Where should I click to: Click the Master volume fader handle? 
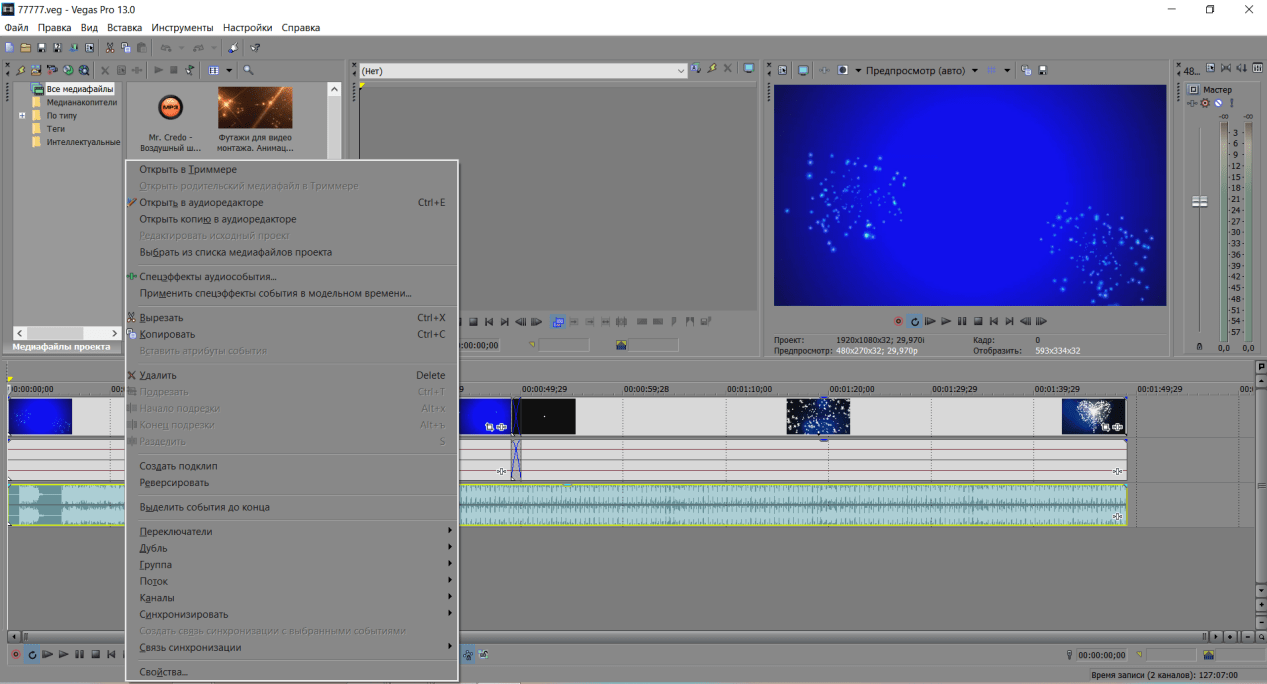click(x=1199, y=201)
